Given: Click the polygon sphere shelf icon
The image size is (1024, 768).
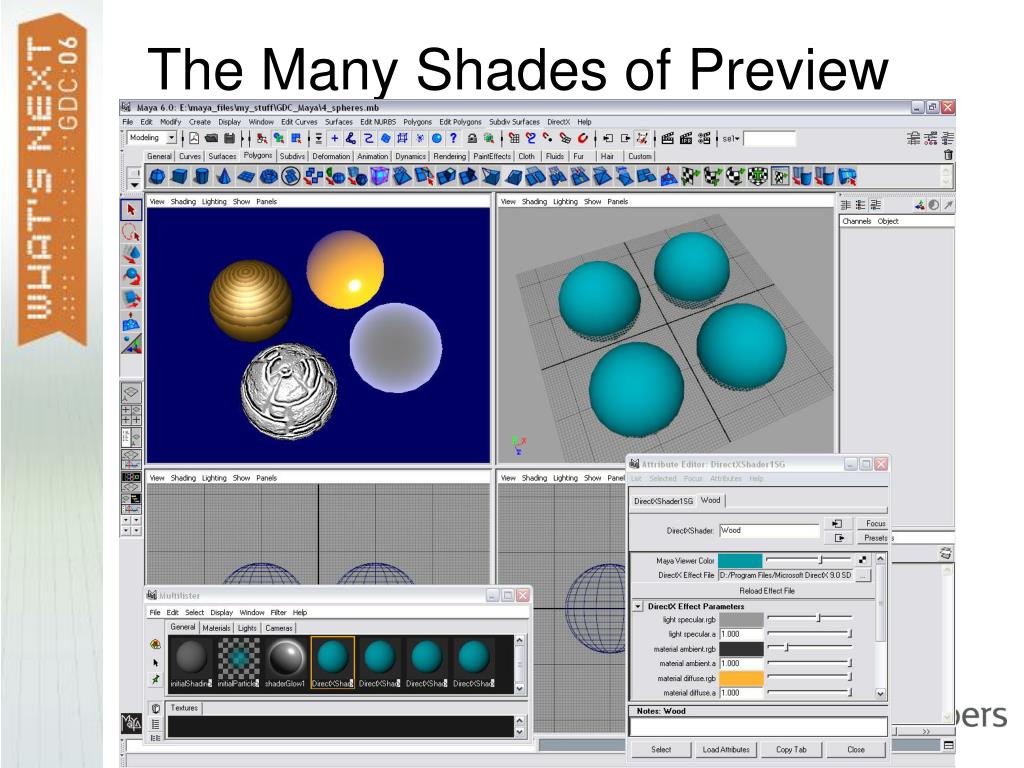Looking at the screenshot, I should point(157,176).
